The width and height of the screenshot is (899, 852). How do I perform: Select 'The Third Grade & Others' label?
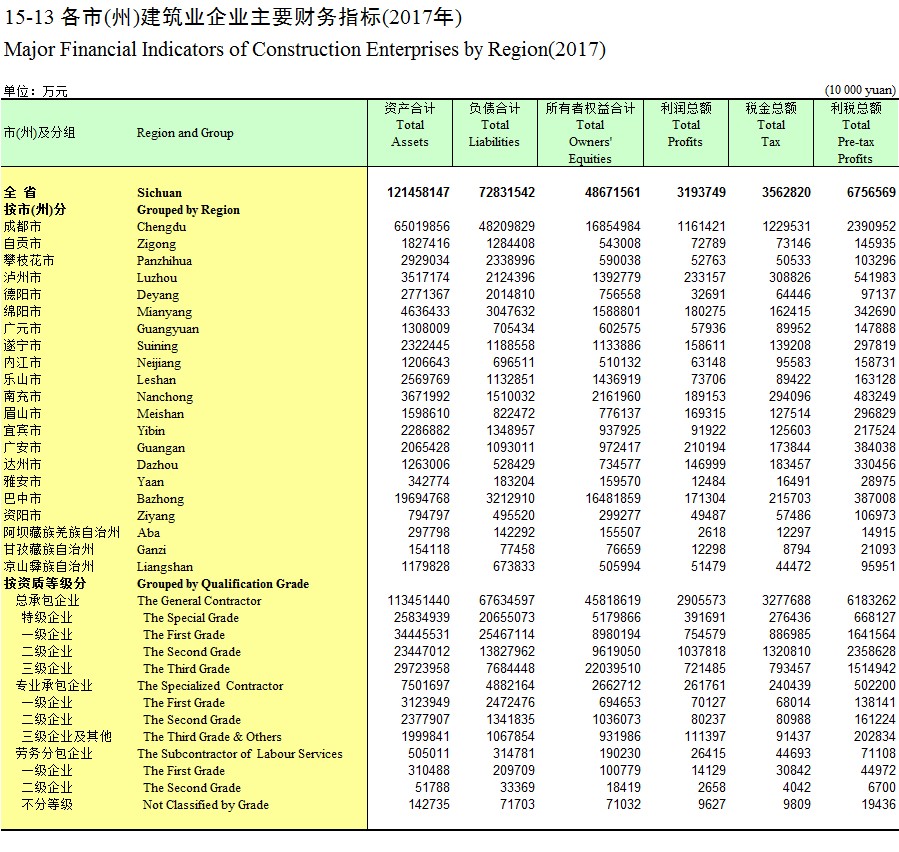(212, 737)
